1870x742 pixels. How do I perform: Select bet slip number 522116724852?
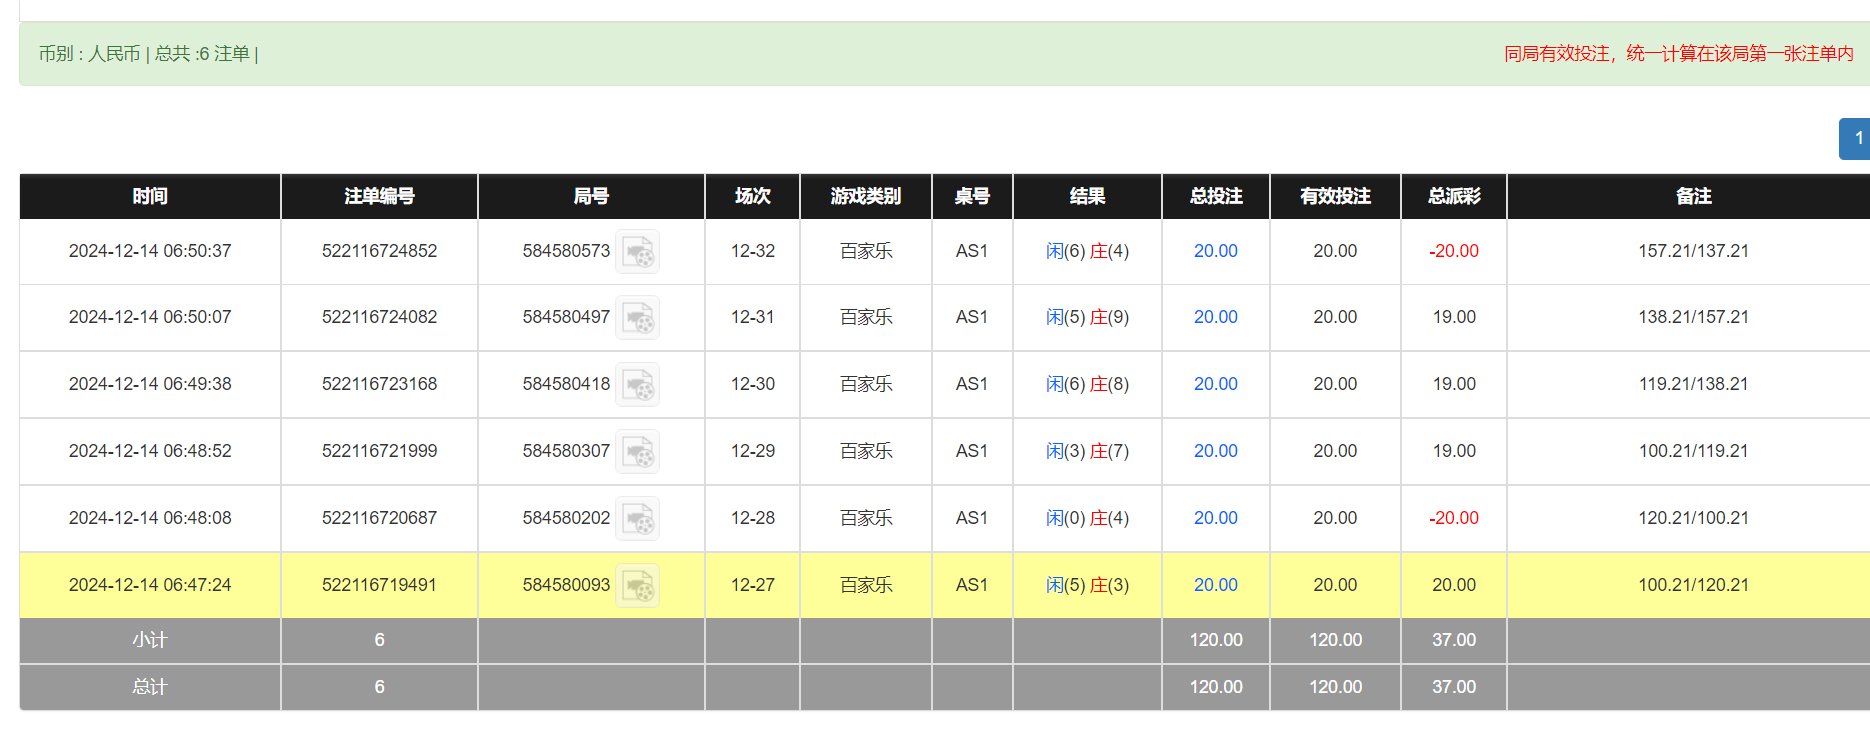379,251
